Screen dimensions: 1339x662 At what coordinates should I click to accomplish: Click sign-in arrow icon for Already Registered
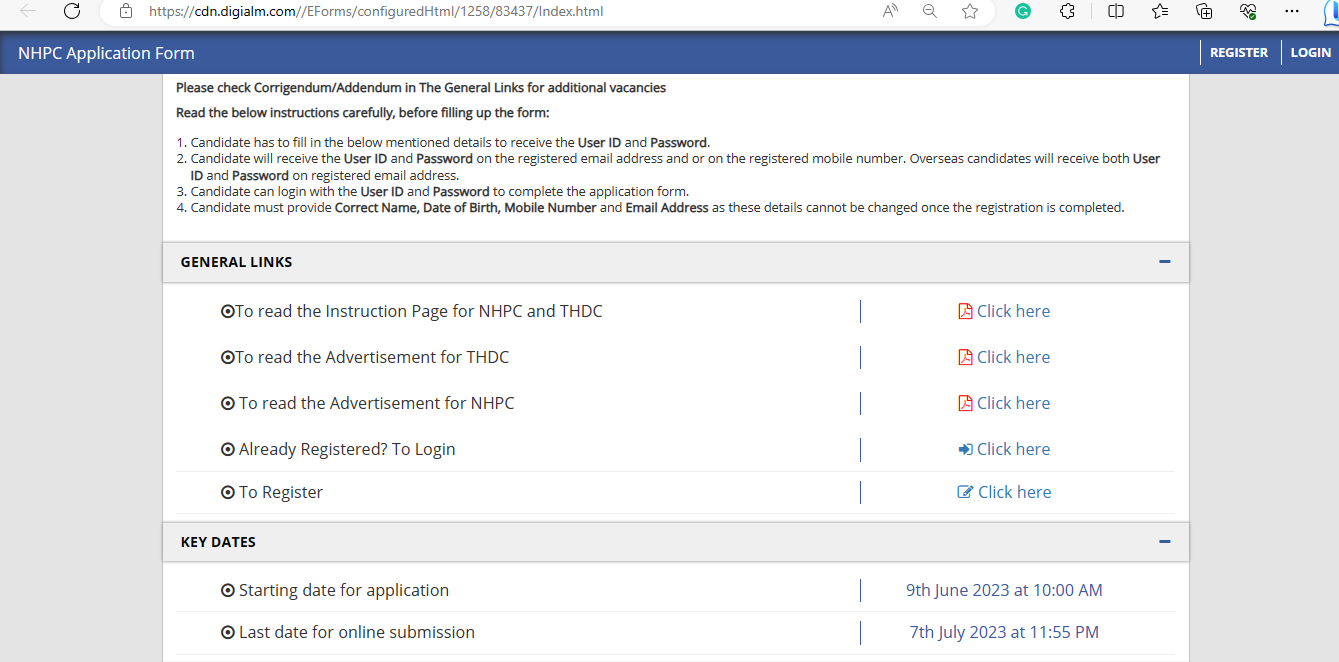click(x=965, y=449)
